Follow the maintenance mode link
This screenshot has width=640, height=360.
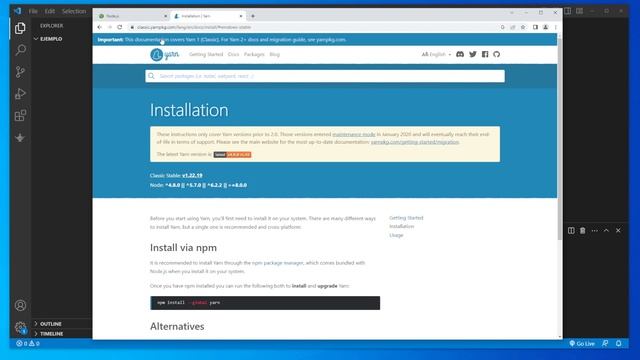click(x=353, y=134)
